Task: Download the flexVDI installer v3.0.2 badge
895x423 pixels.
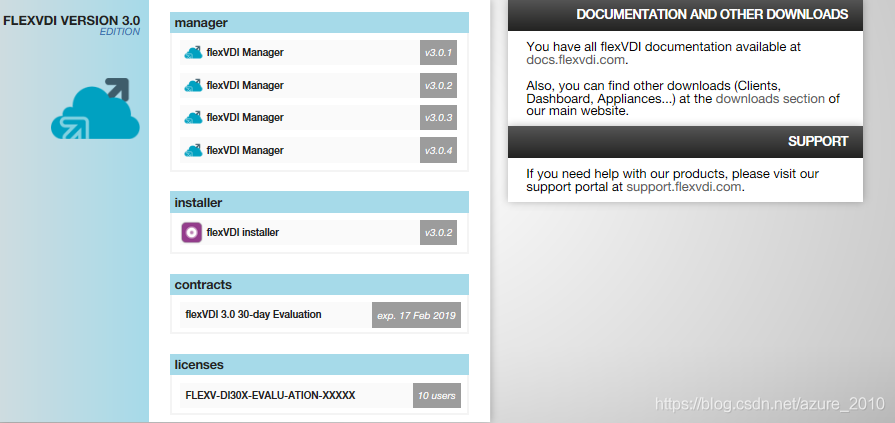Action: pos(438,232)
